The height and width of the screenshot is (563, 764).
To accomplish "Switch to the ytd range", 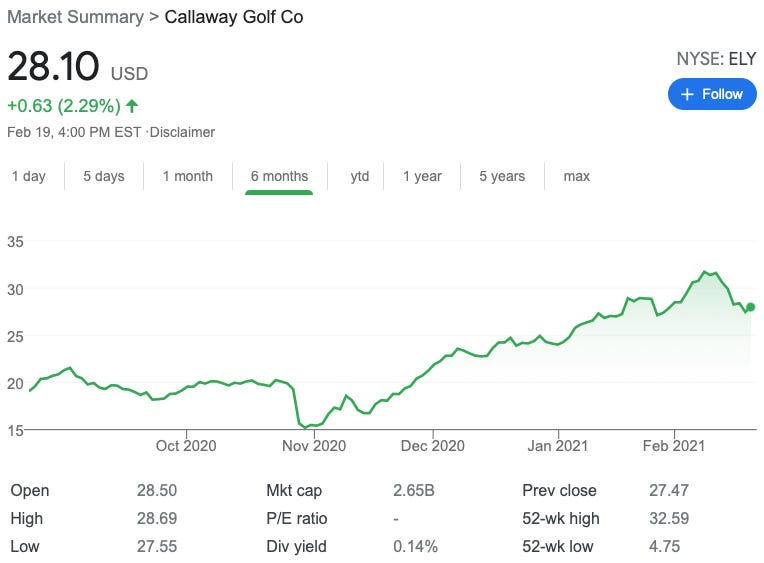I will [x=360, y=176].
